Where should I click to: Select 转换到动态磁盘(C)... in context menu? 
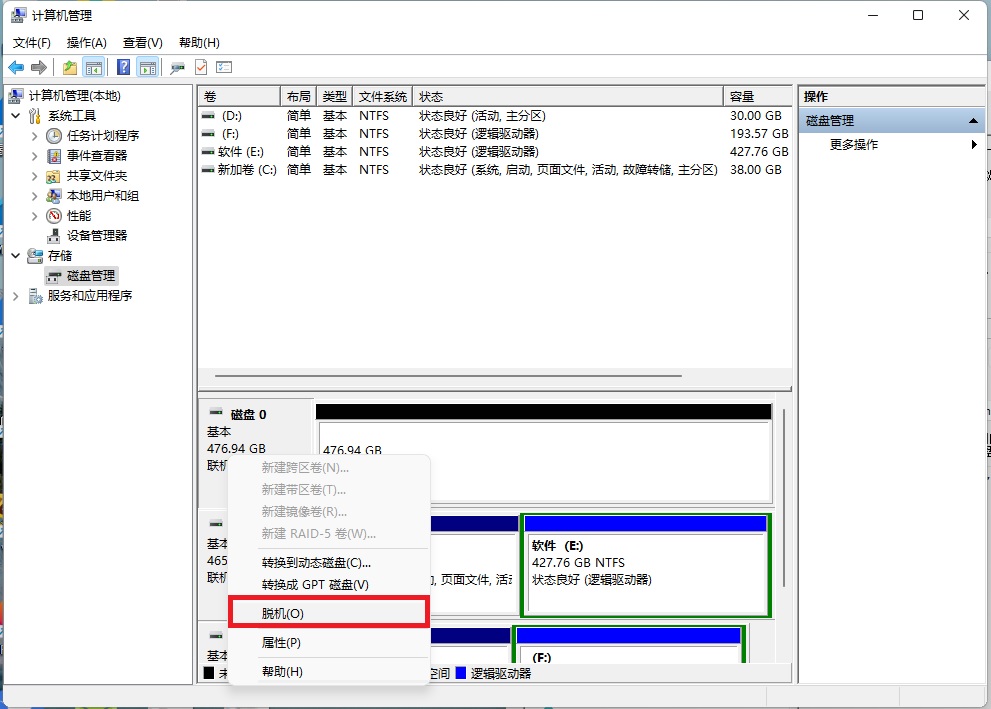[x=316, y=563]
